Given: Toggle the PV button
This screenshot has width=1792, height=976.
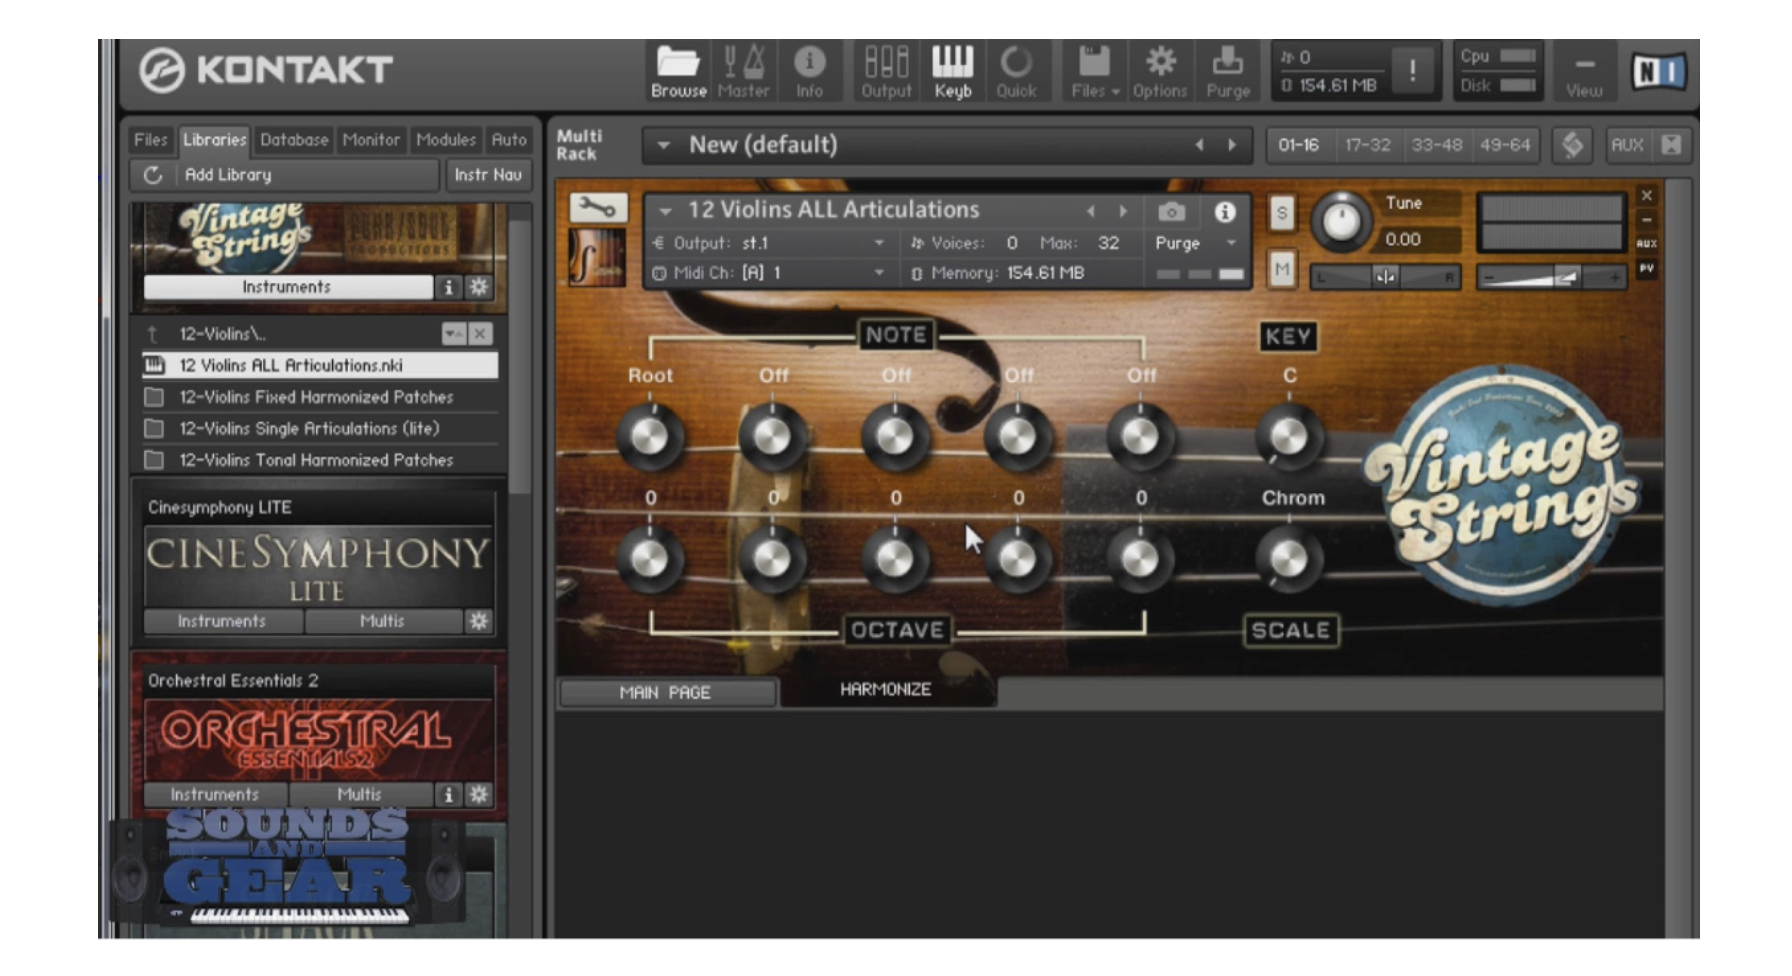Looking at the screenshot, I should pos(1646,268).
